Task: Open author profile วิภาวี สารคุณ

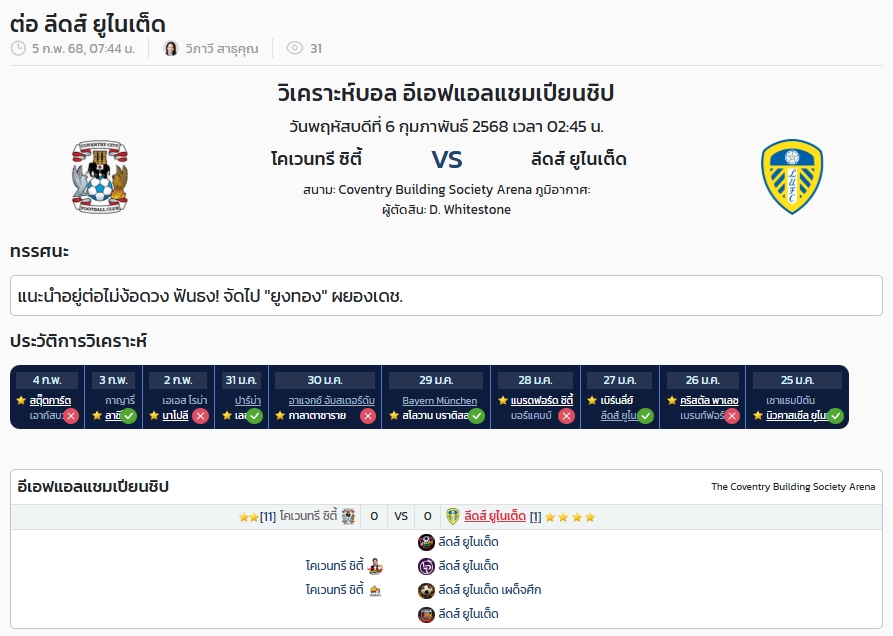Action: click(222, 48)
